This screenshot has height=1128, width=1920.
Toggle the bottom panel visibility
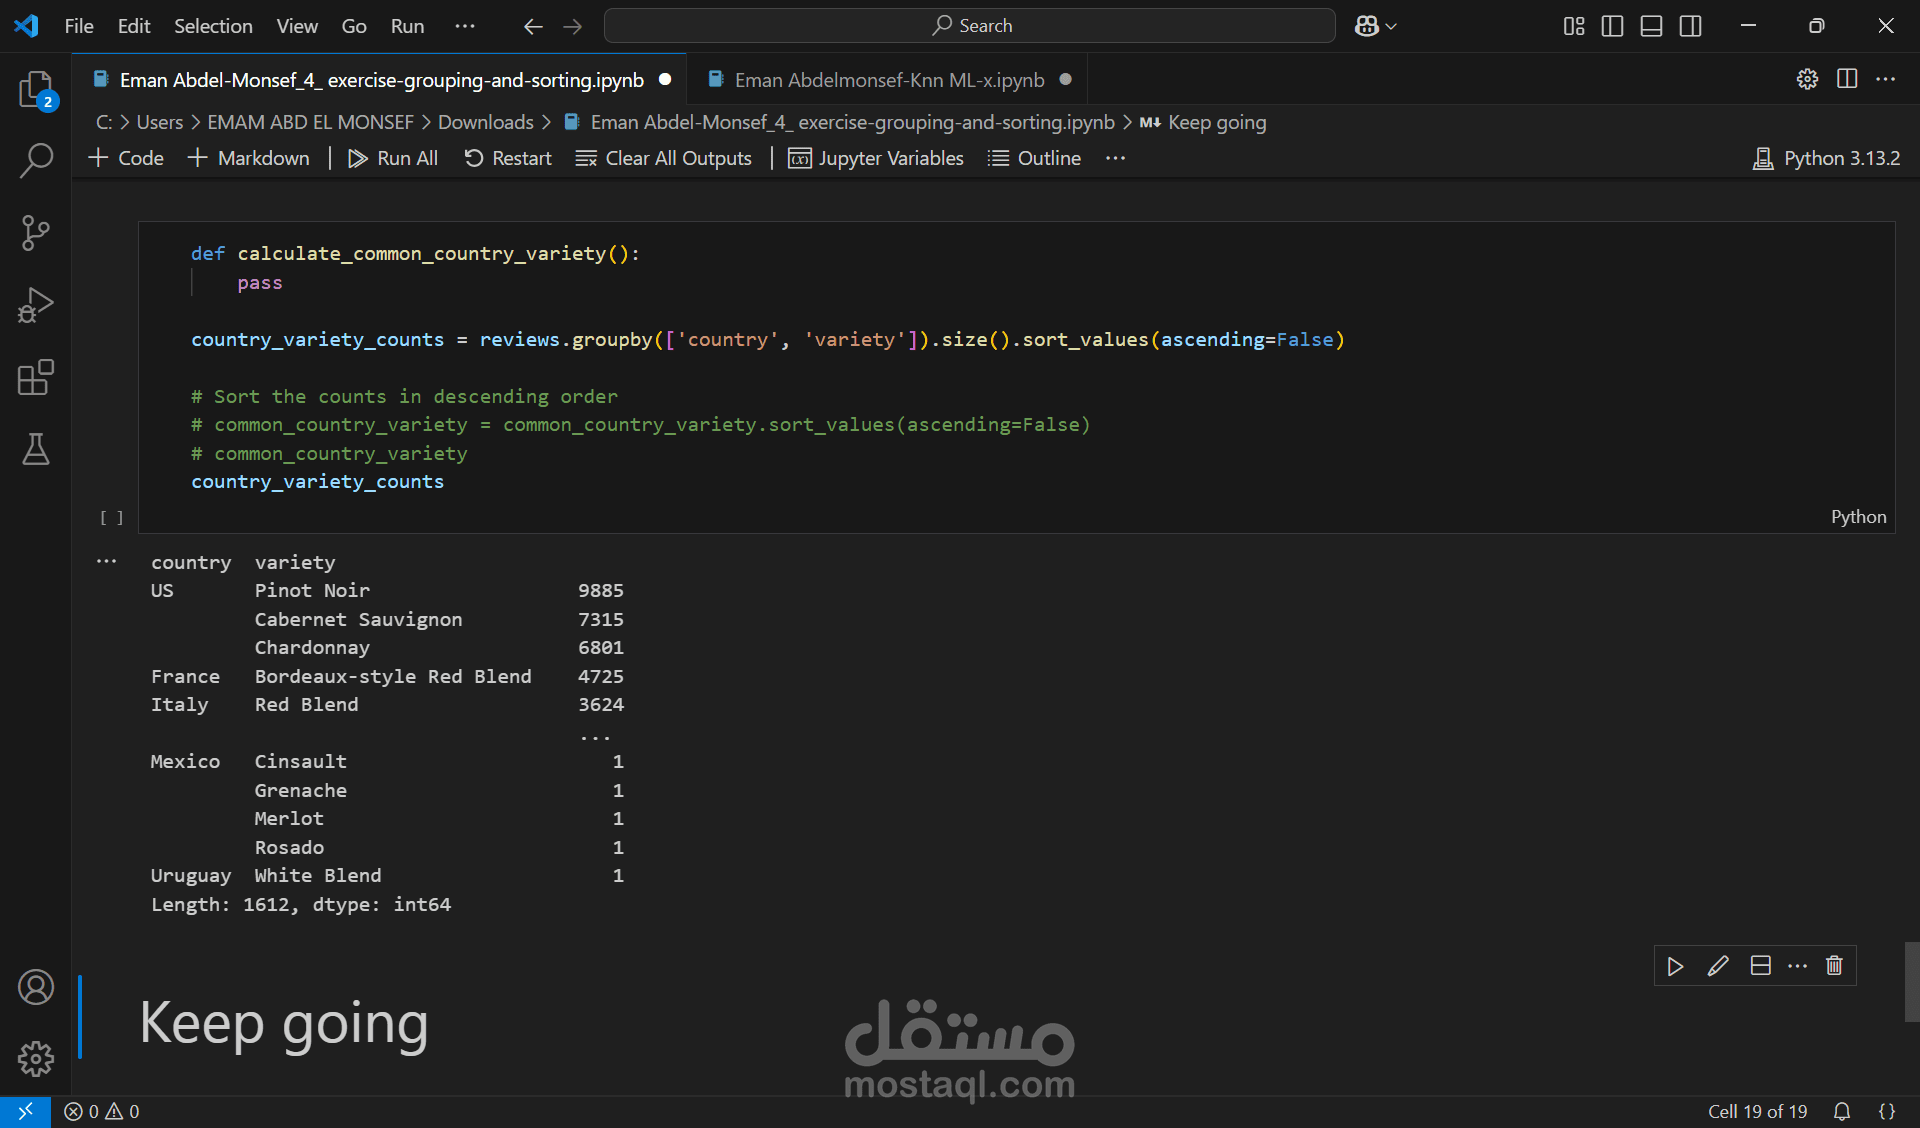1650,26
